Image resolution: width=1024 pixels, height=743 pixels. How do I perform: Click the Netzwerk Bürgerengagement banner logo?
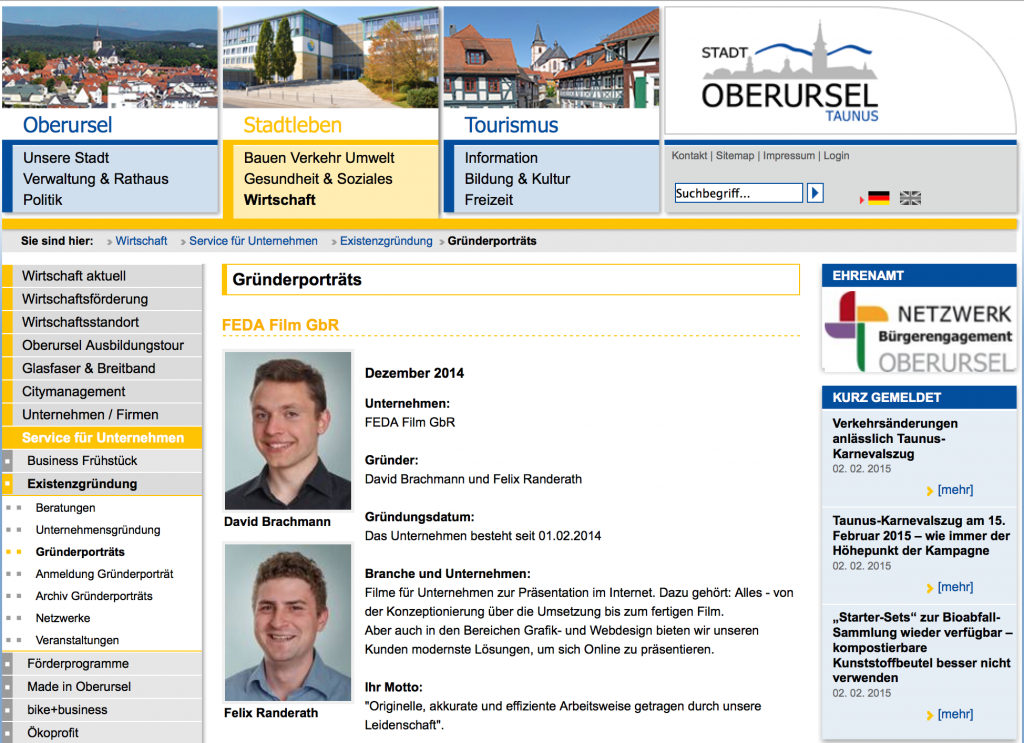[x=918, y=331]
